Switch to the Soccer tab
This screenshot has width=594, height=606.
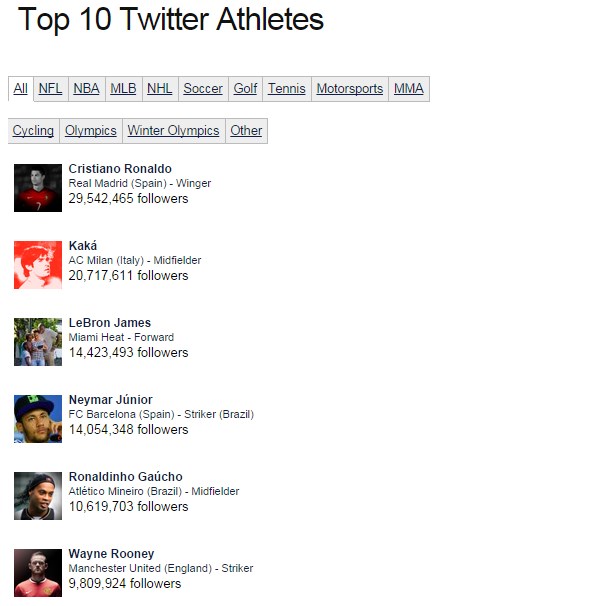pyautogui.click(x=203, y=89)
